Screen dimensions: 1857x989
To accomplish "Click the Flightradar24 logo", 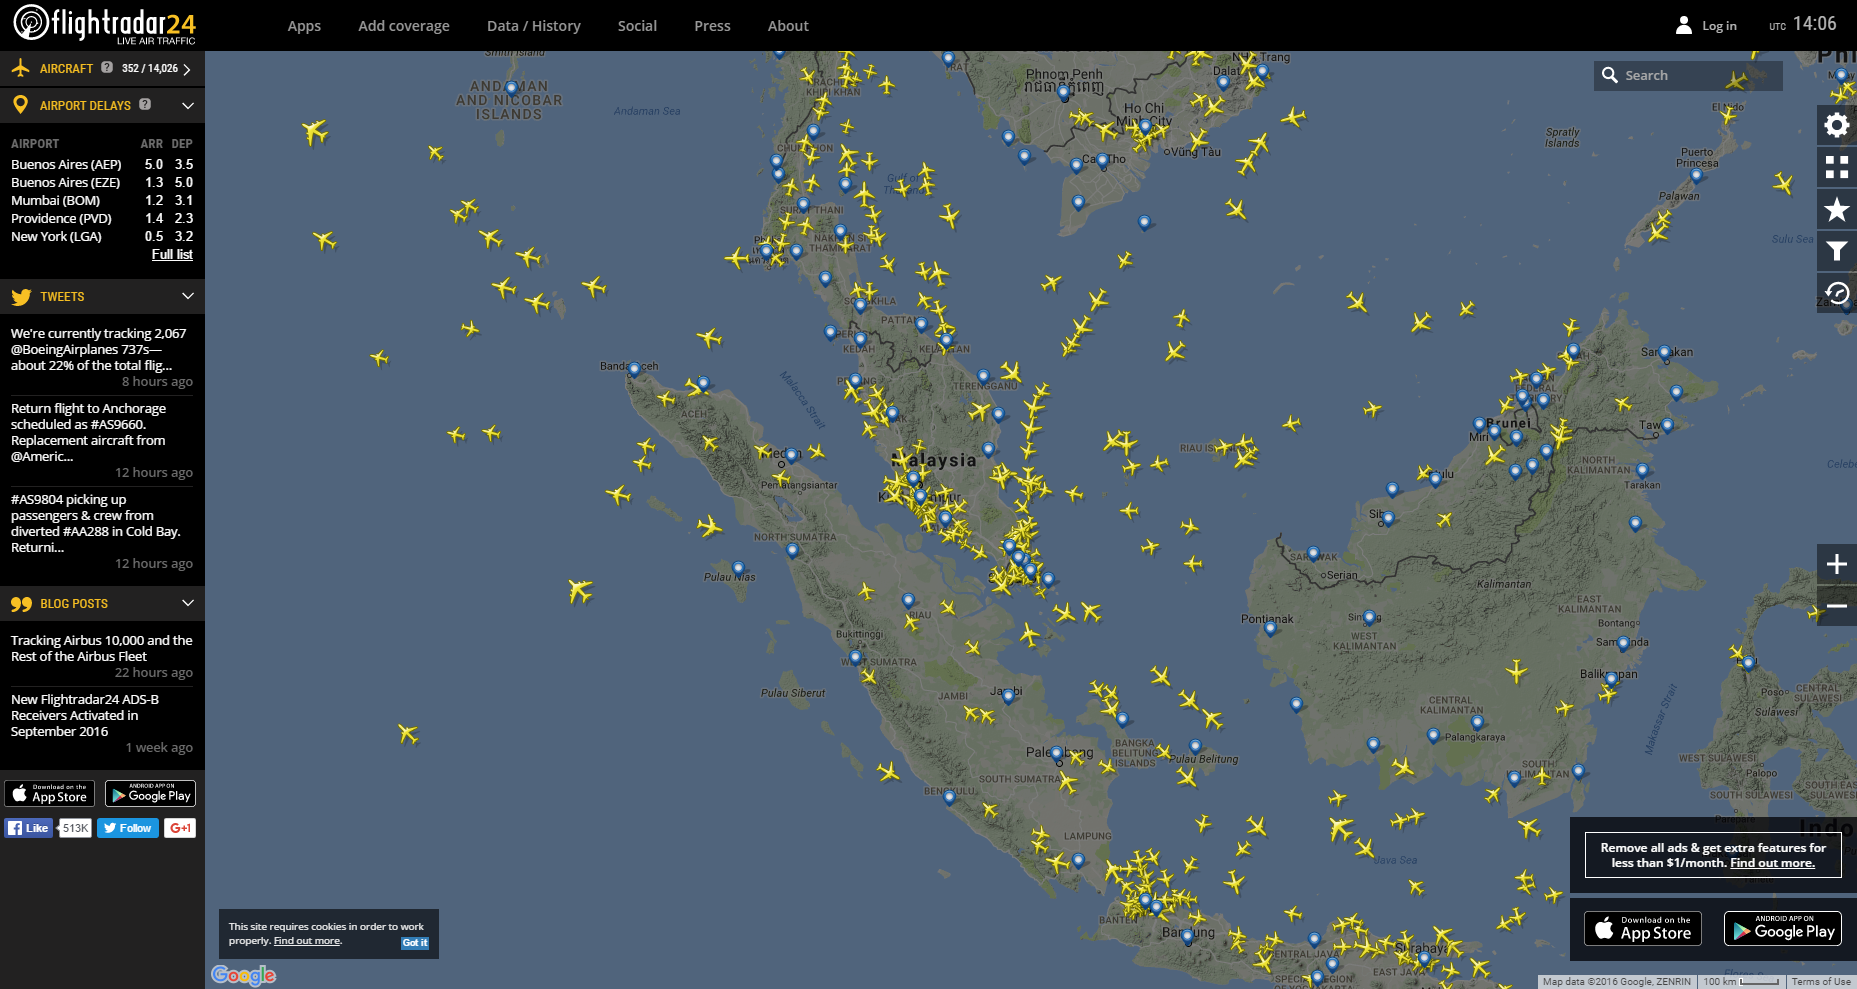I will [x=104, y=24].
